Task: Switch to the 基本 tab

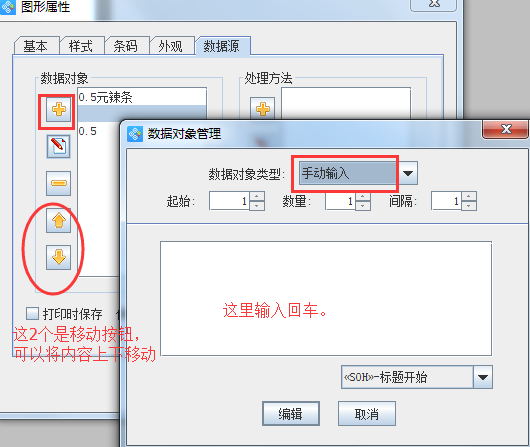Action: pyautogui.click(x=36, y=46)
